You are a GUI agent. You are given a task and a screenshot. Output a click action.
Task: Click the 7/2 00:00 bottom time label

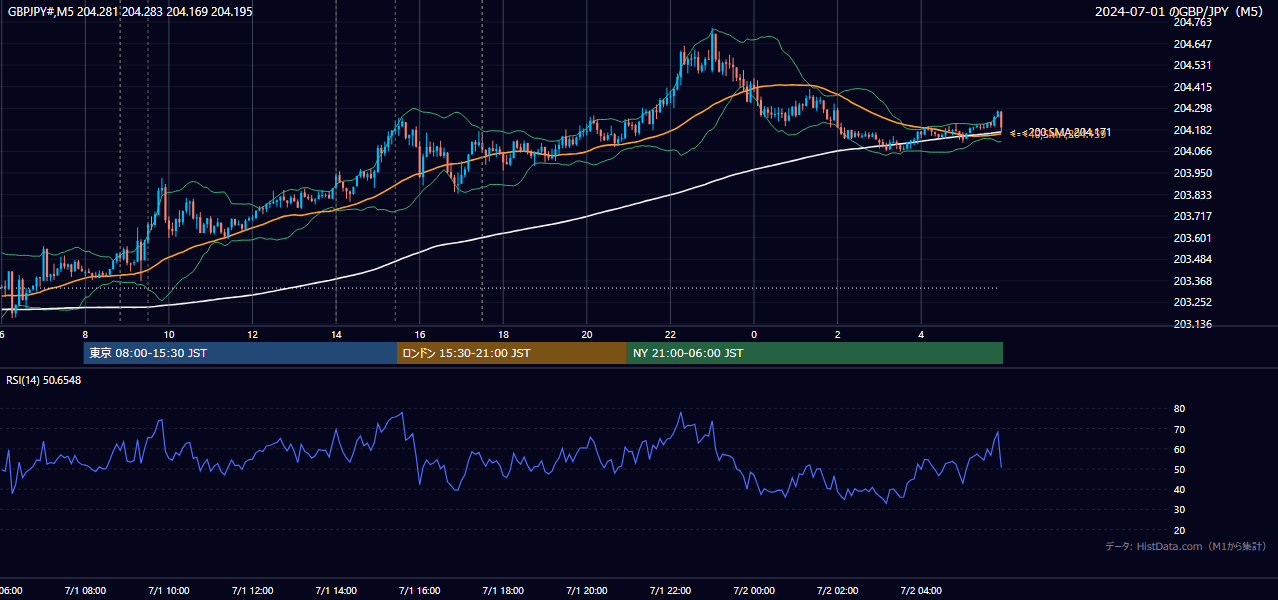point(754,591)
